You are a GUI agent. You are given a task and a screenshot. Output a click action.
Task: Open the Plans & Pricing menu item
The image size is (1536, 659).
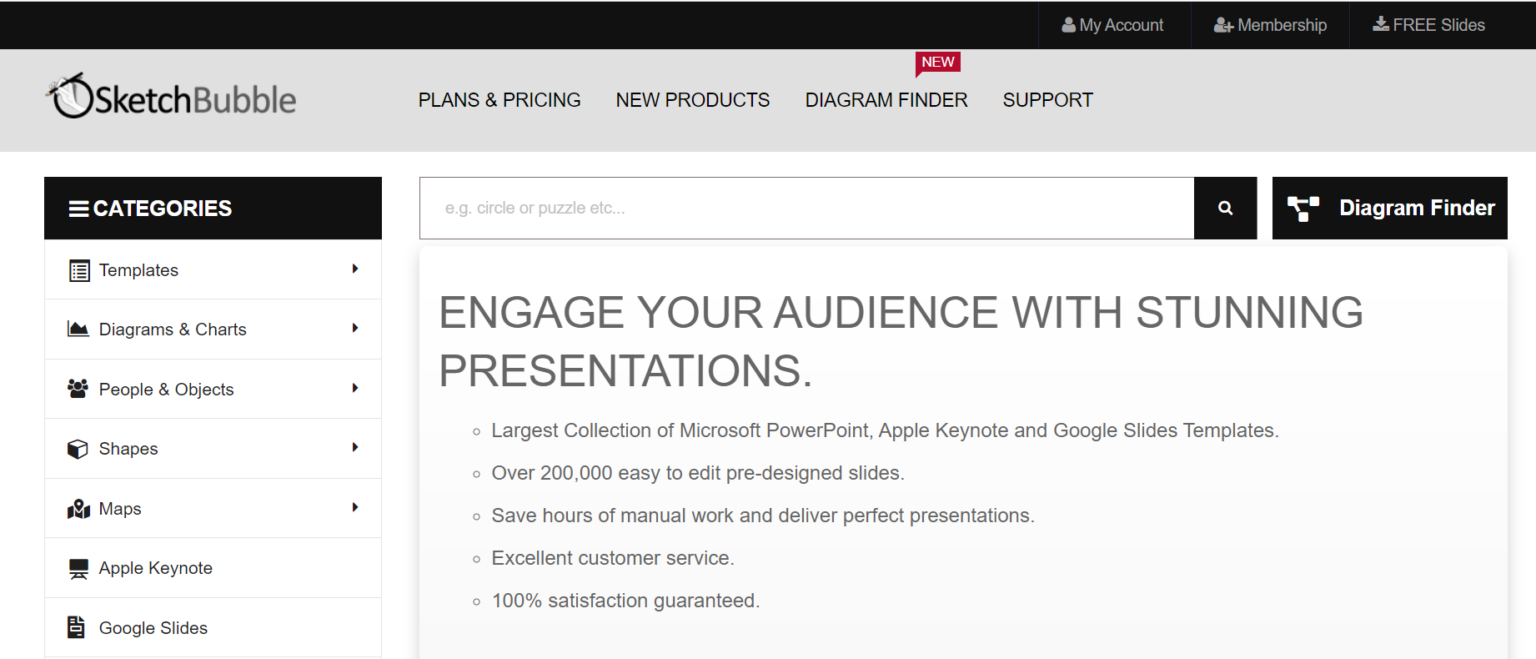(x=499, y=100)
